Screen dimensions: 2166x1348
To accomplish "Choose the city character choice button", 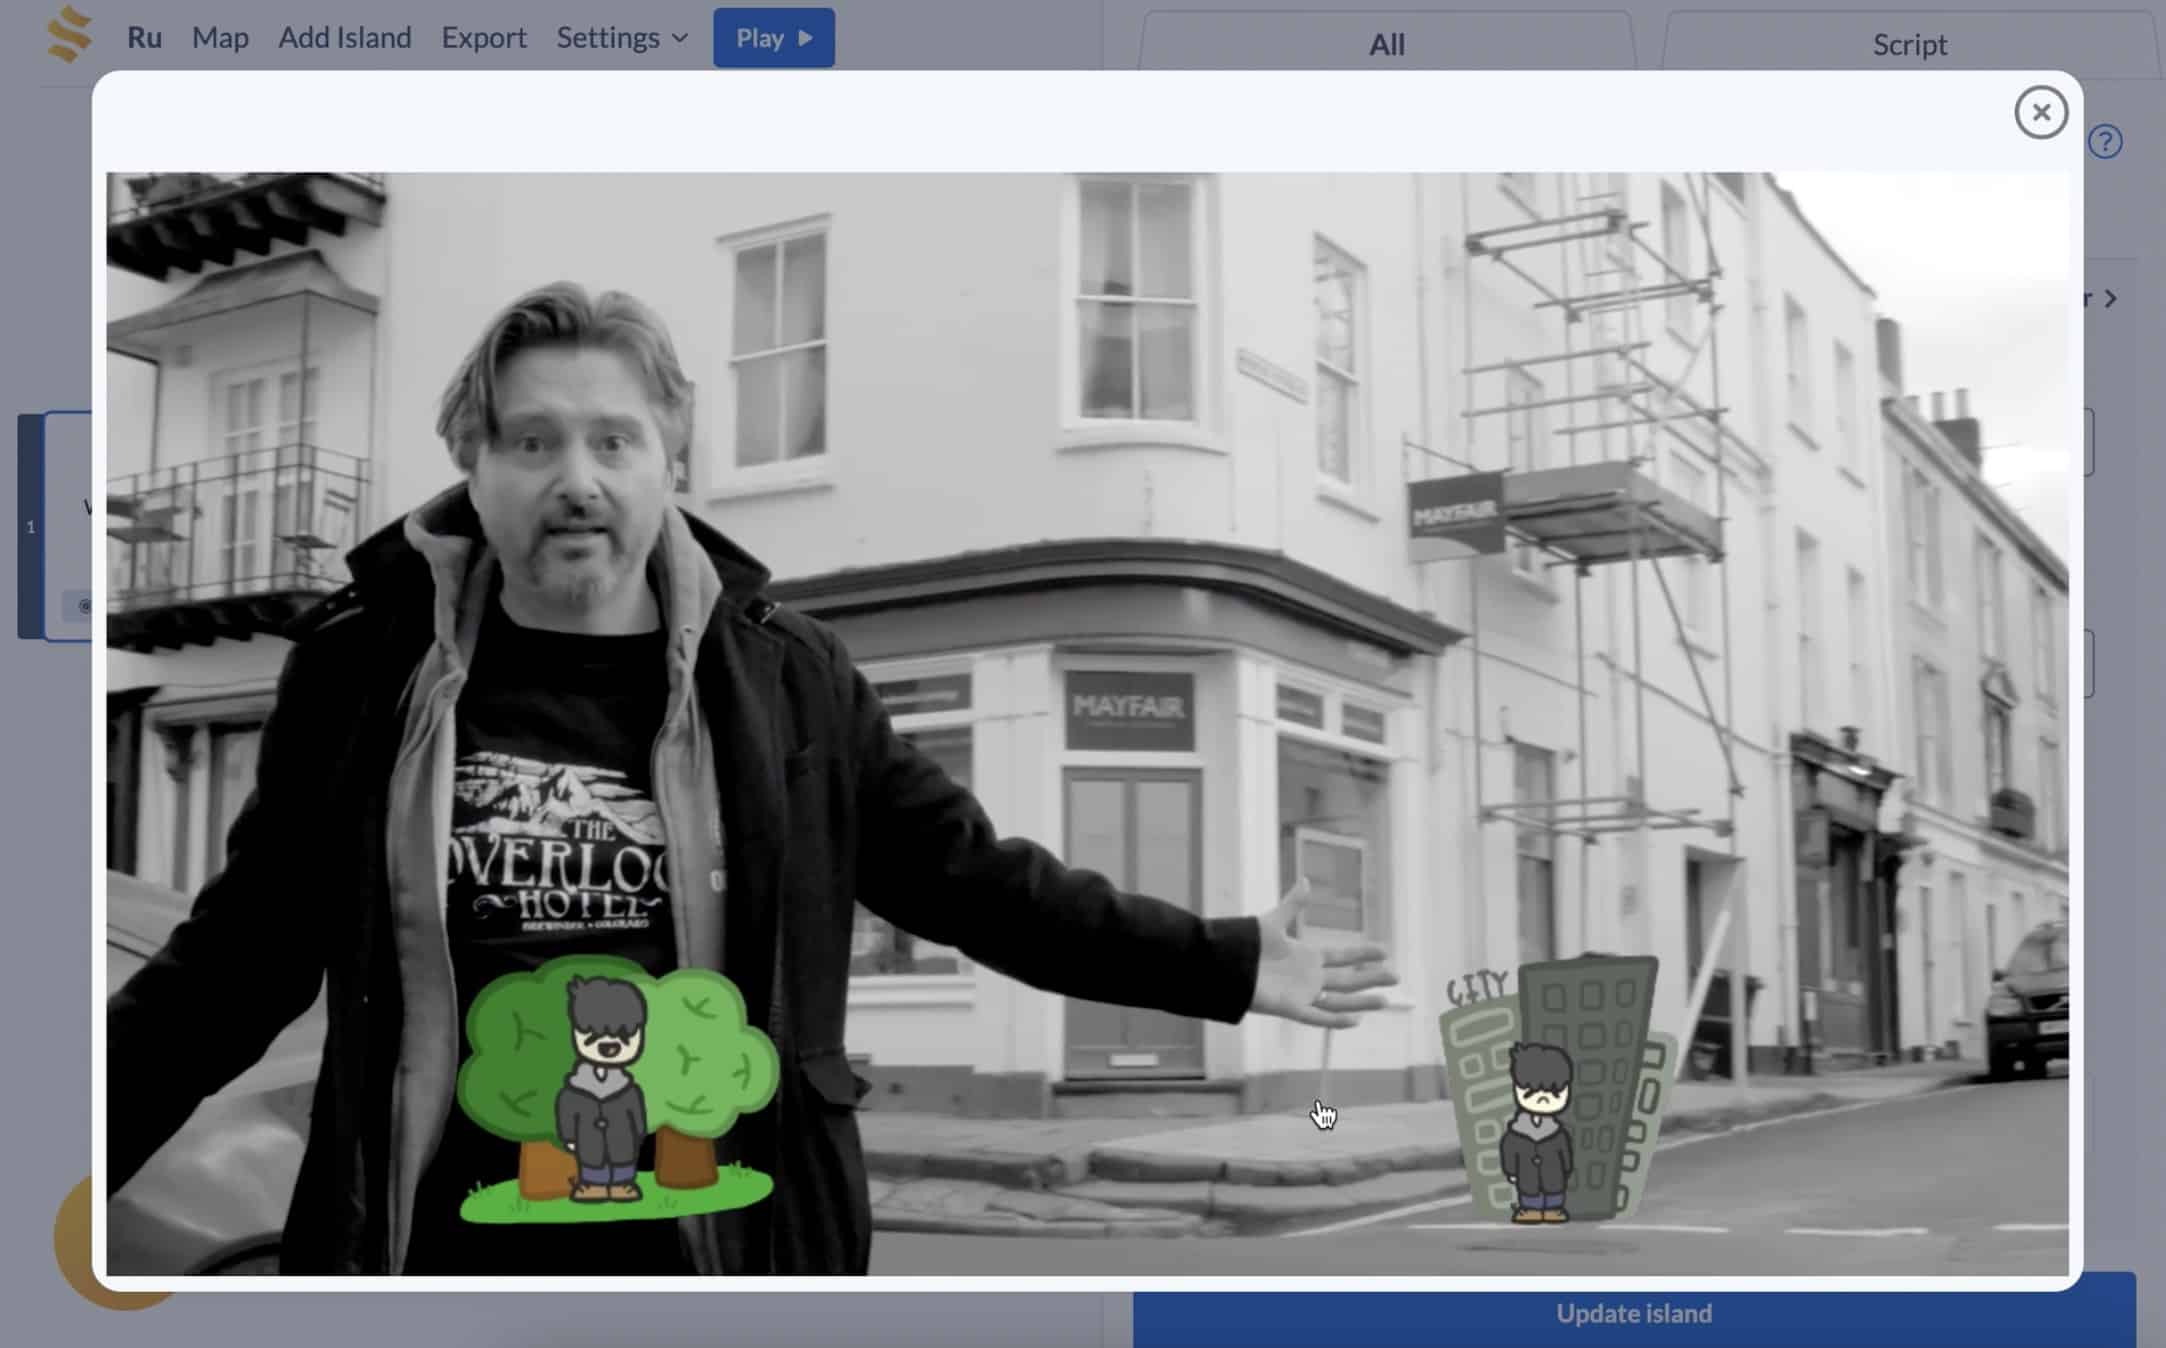I will pos(1556,1090).
